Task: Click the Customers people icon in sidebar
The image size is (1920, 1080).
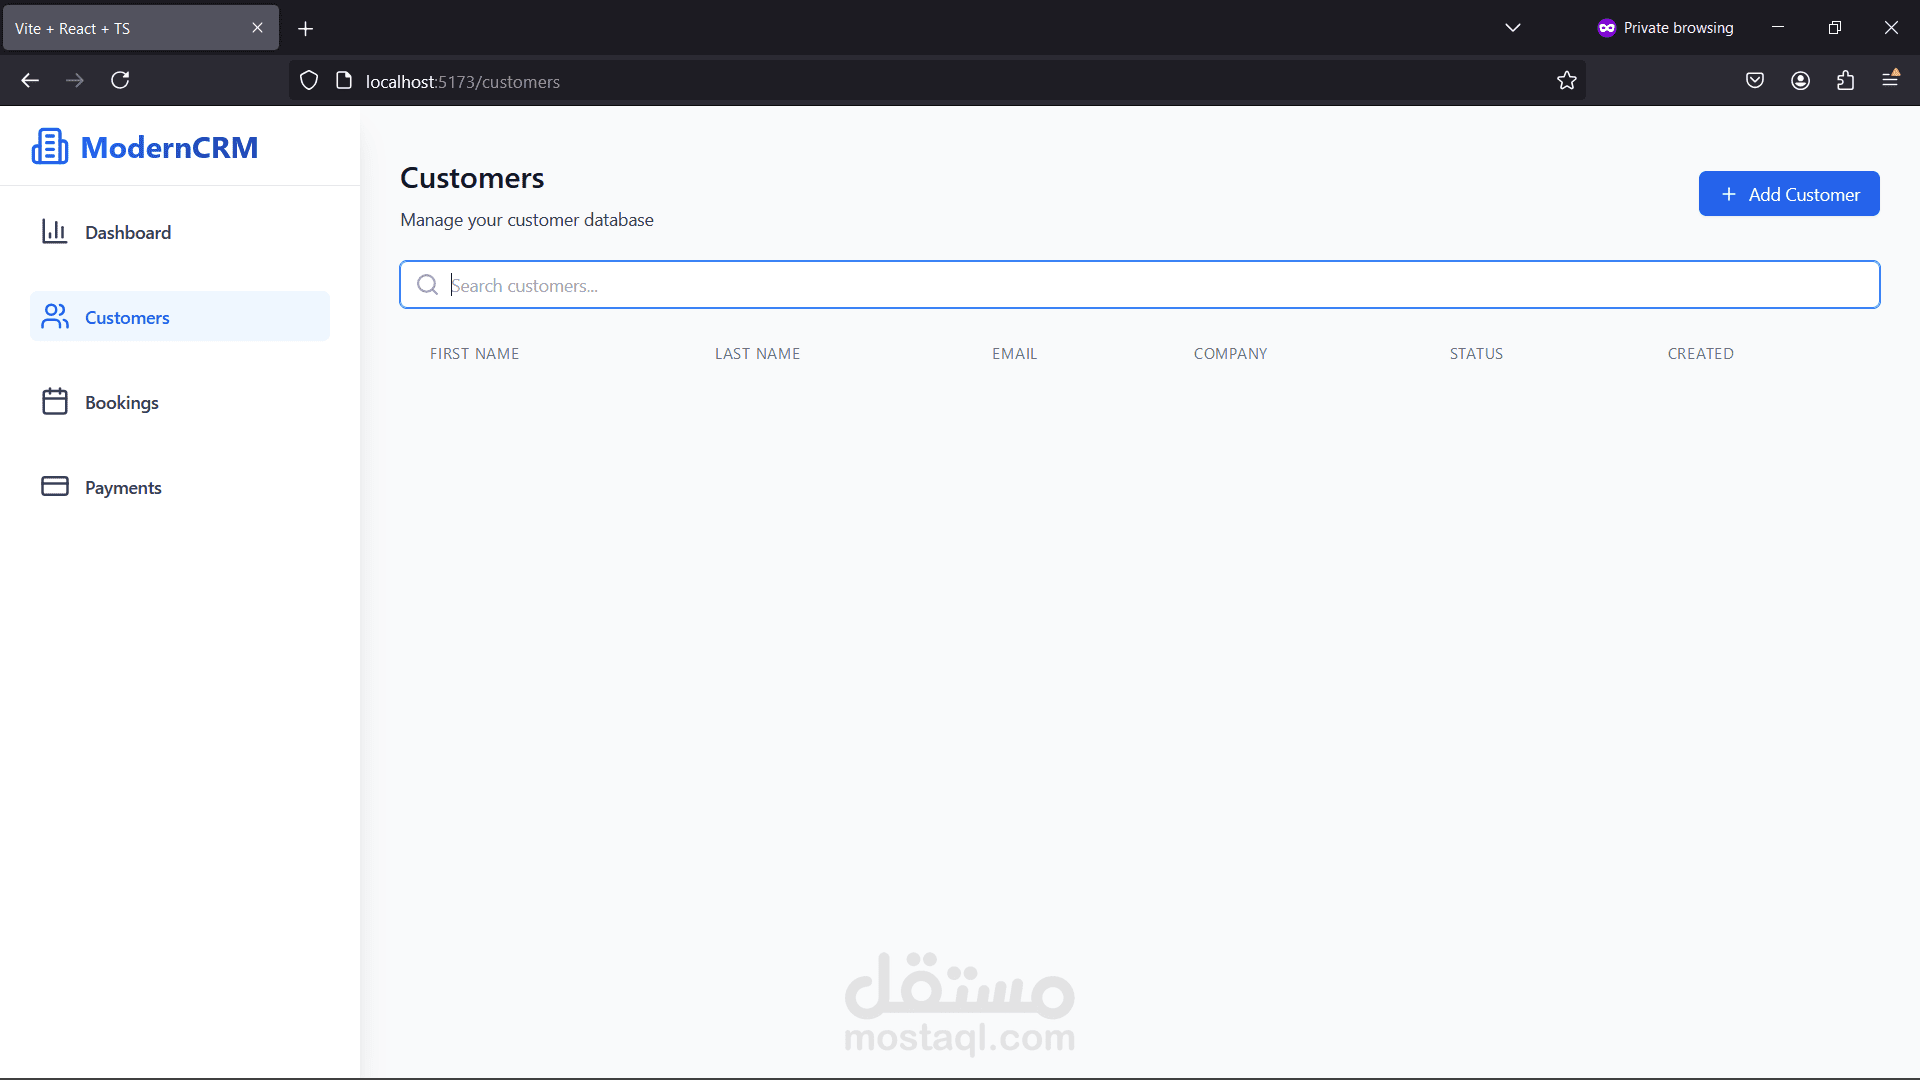Action: (x=55, y=317)
